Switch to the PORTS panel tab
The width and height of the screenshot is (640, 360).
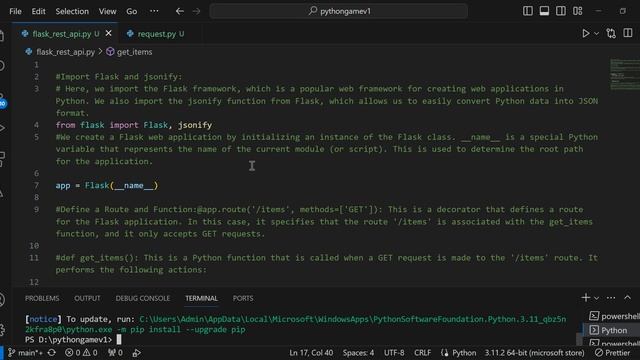(243, 298)
